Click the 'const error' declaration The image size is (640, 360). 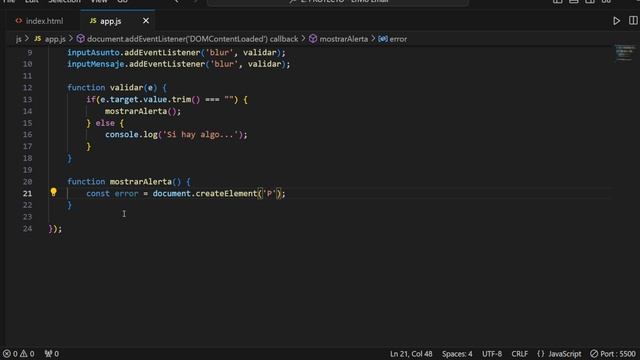pyautogui.click(x=112, y=193)
